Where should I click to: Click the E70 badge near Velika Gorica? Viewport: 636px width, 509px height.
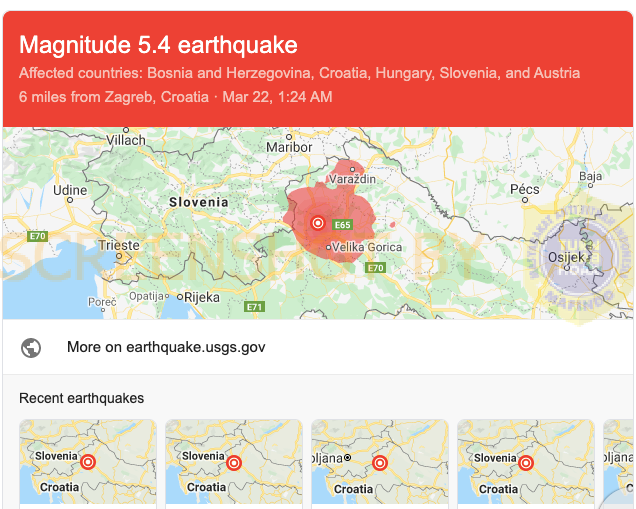click(375, 268)
